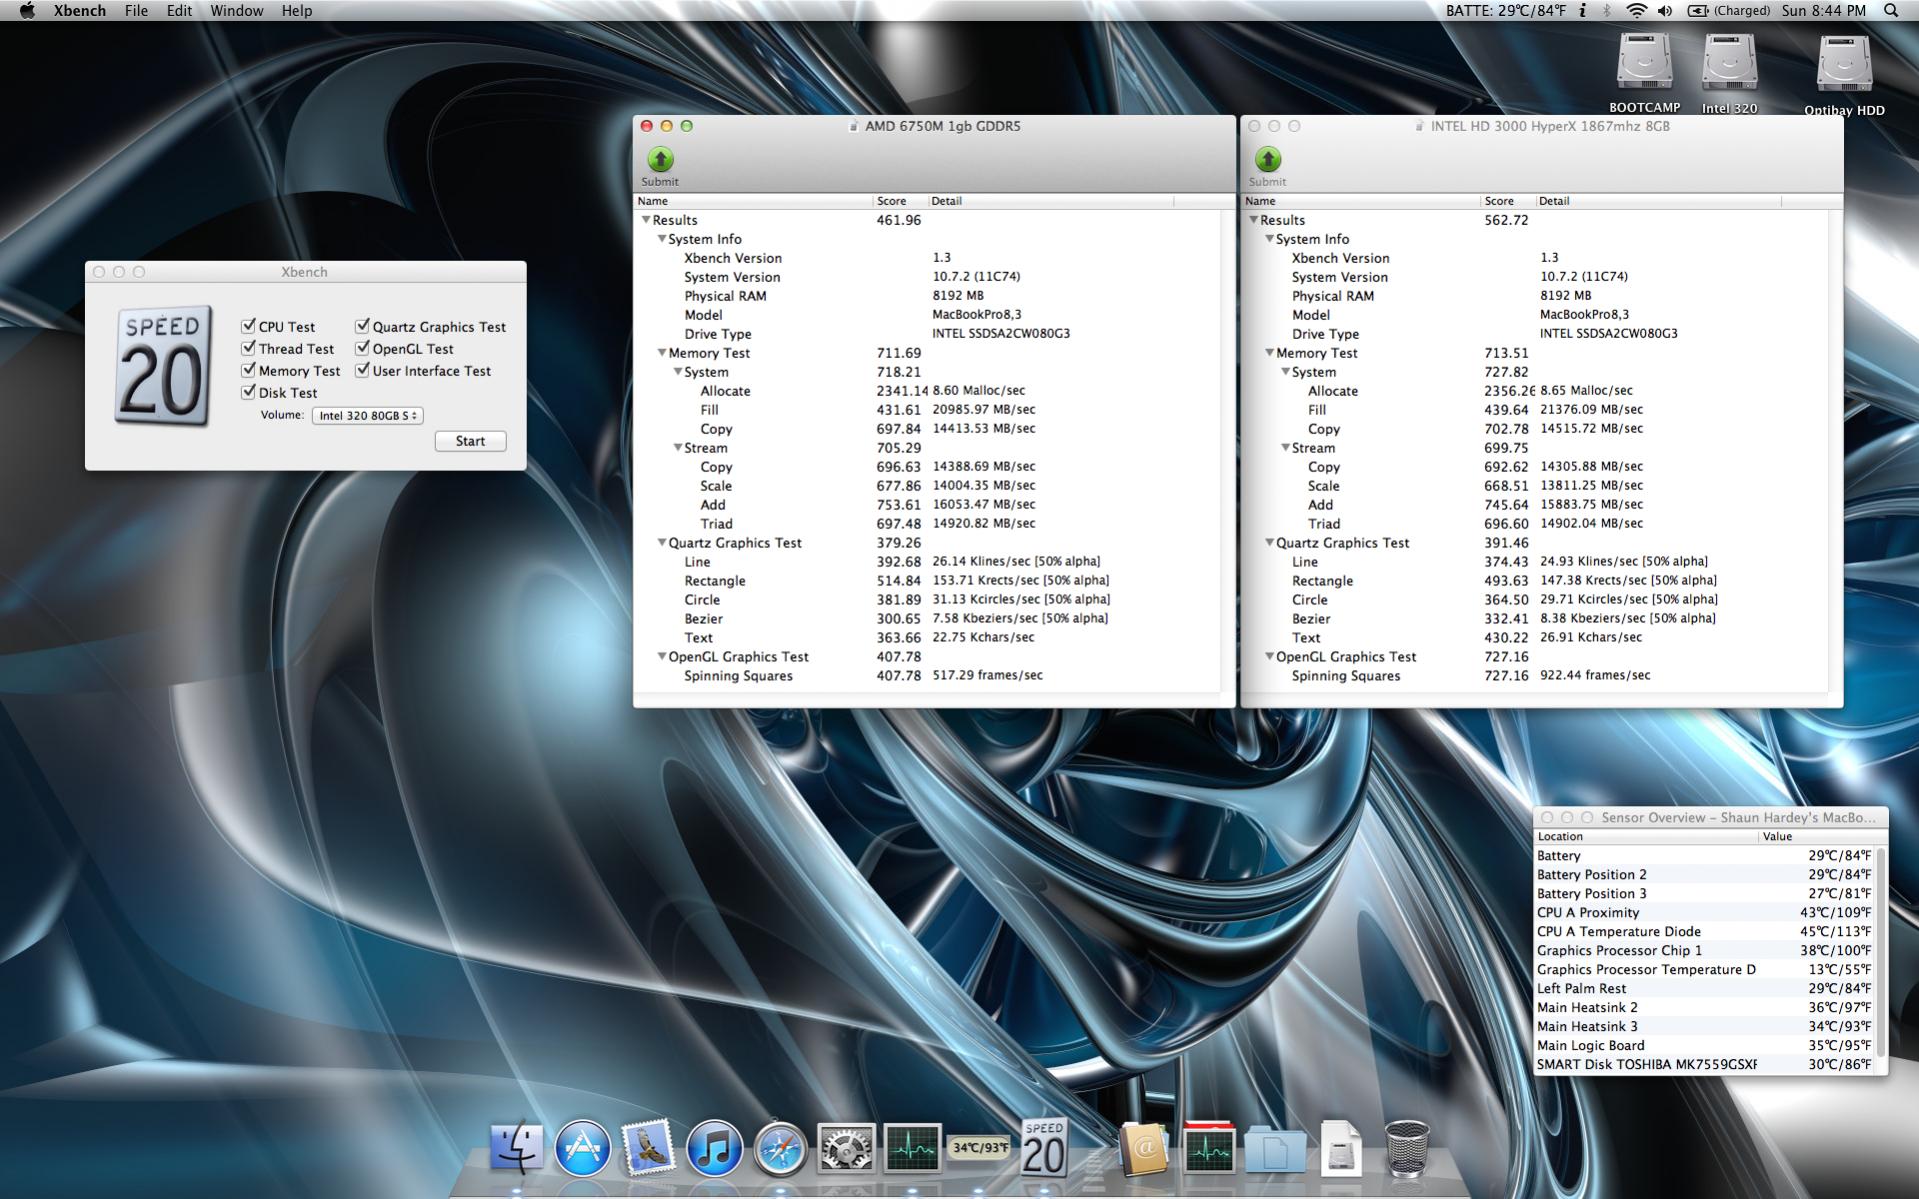
Task: Collapse System Info in AMD 6750M window
Action: click(662, 239)
